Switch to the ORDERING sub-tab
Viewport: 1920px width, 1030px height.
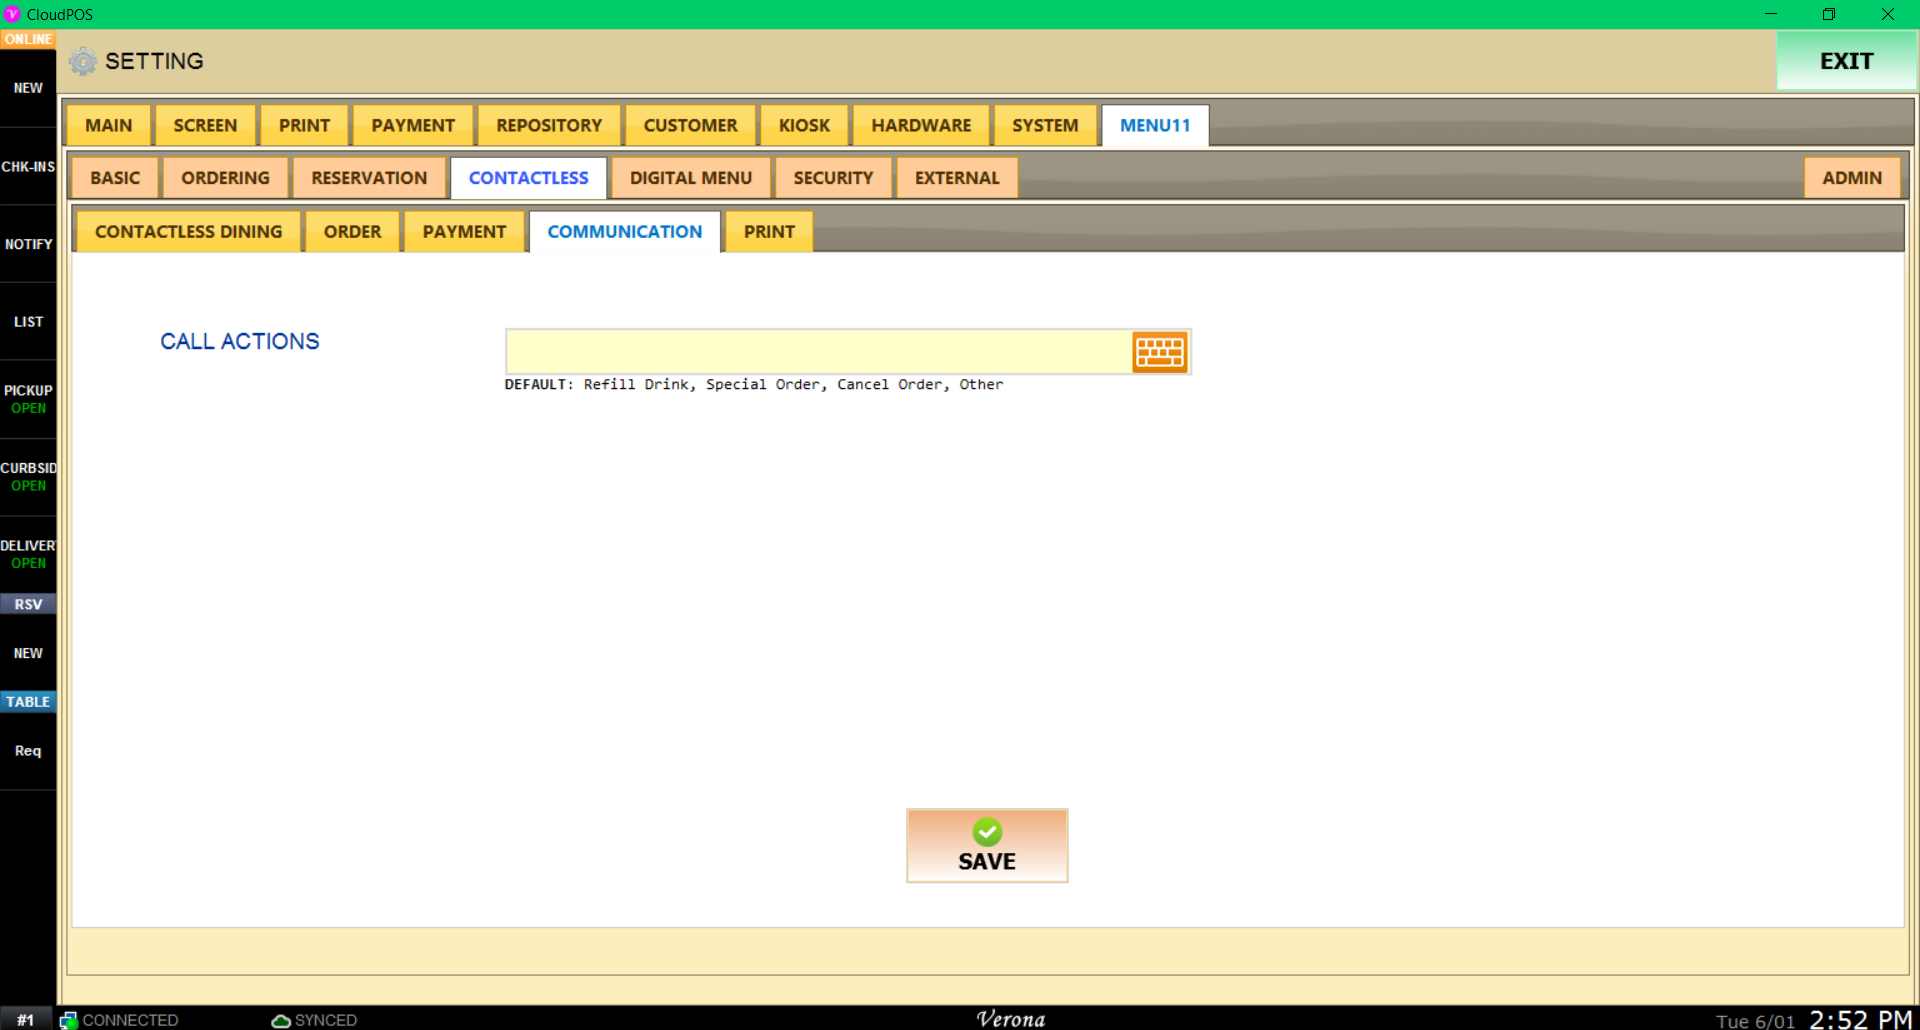pyautogui.click(x=225, y=178)
